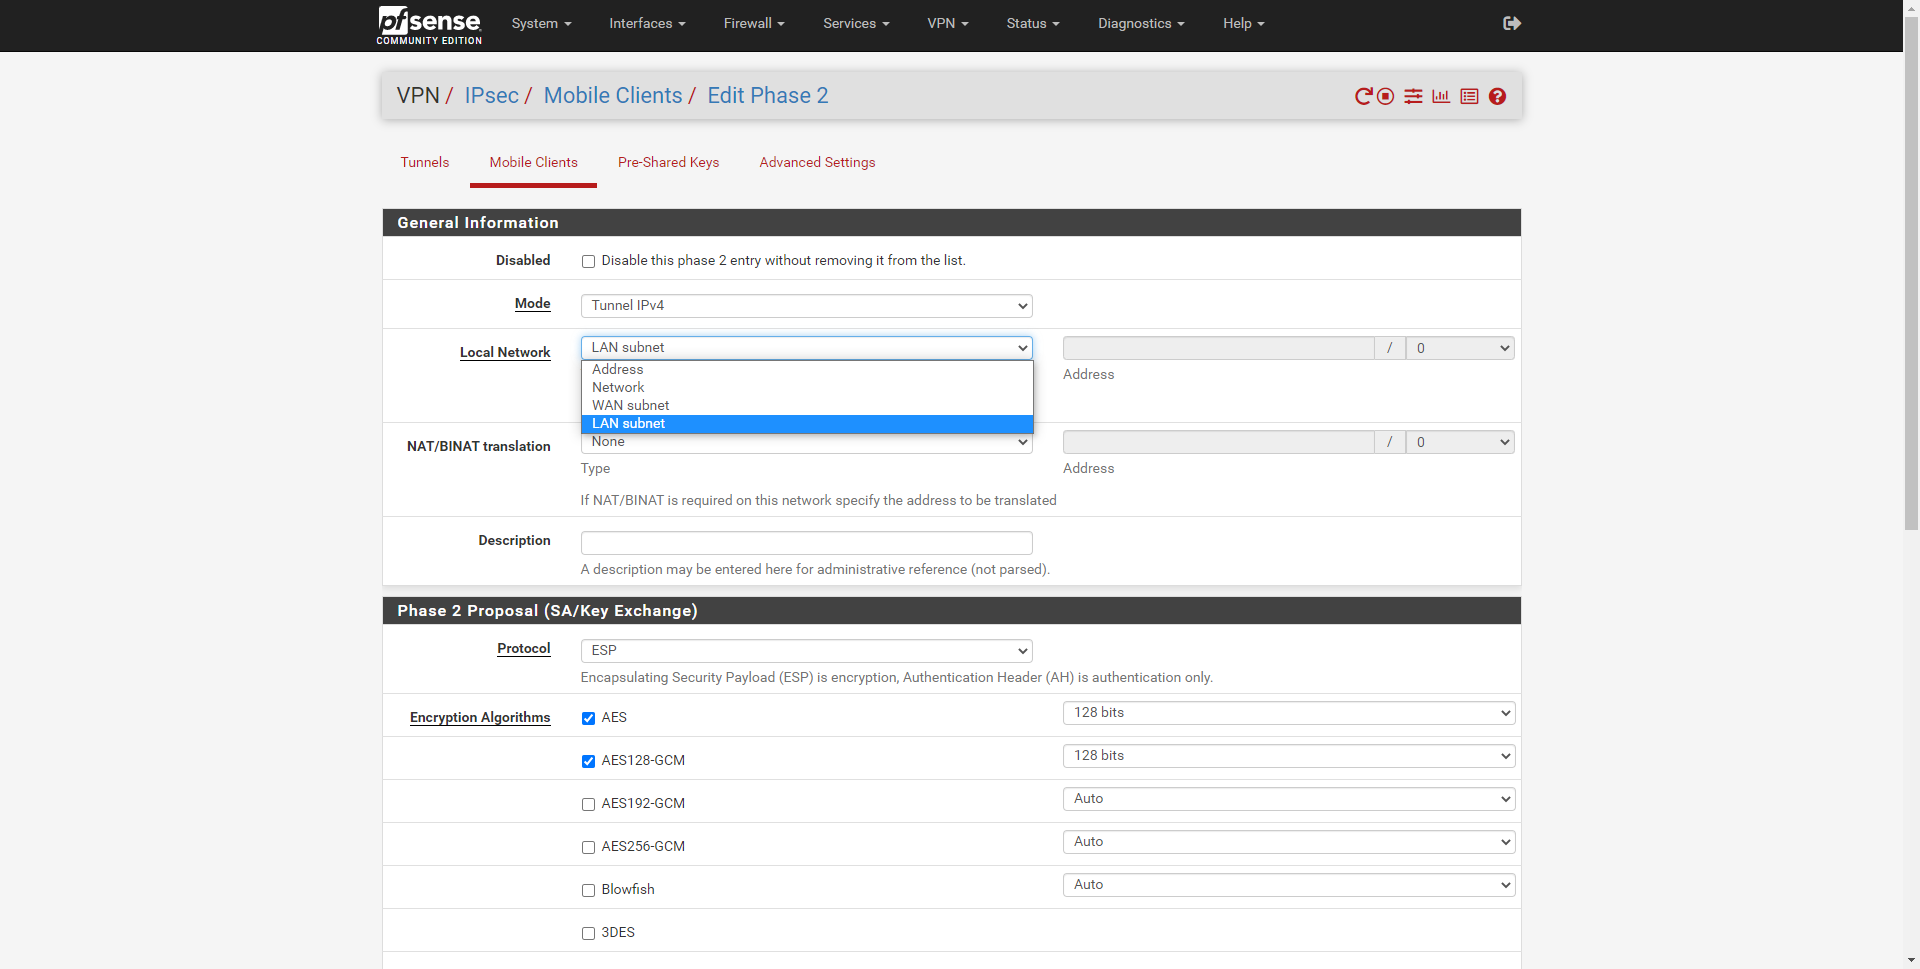The image size is (1920, 969).
Task: Click into the Description text field
Action: coord(806,542)
